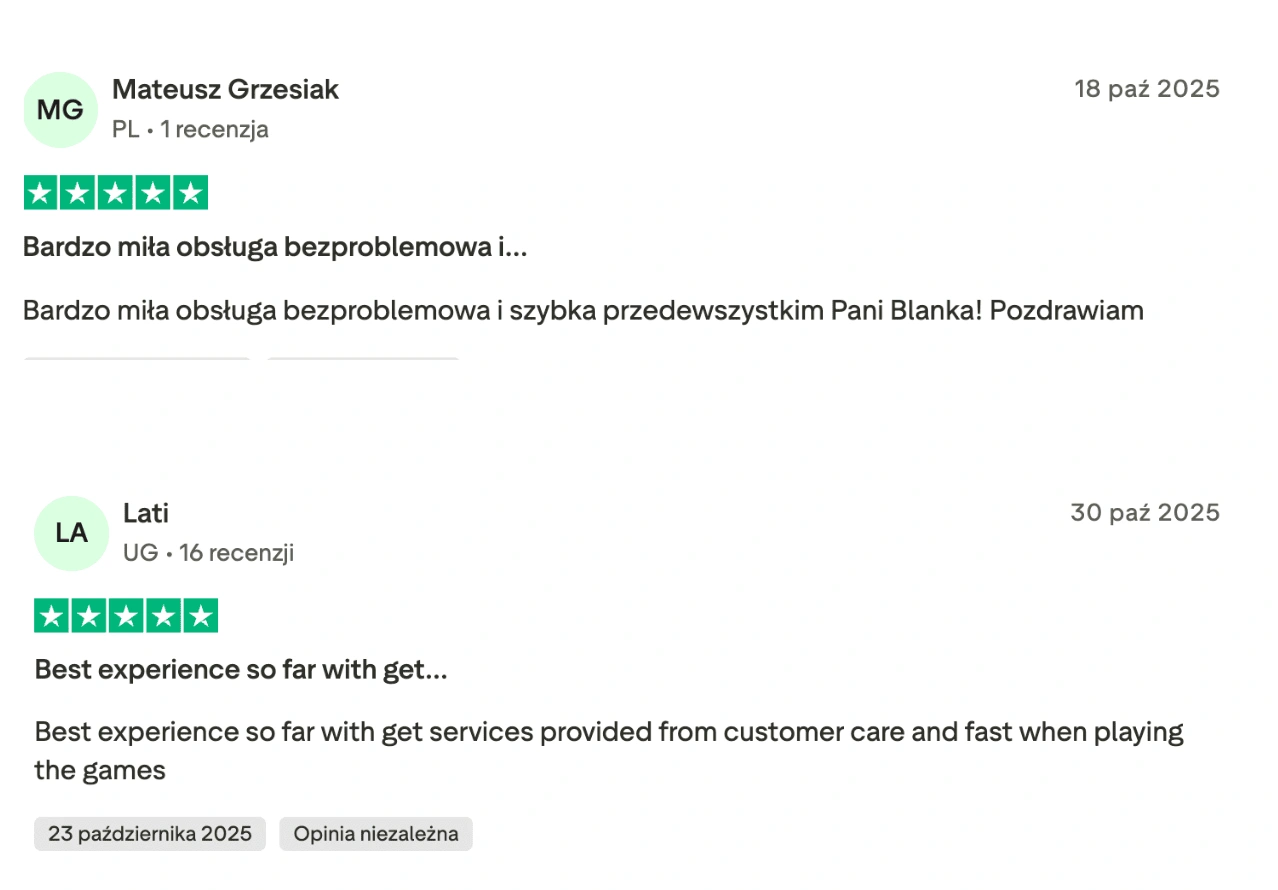The image size is (1278, 890).
Task: Click the "PL • 1 recenzja" reviewer info
Action: (x=190, y=129)
